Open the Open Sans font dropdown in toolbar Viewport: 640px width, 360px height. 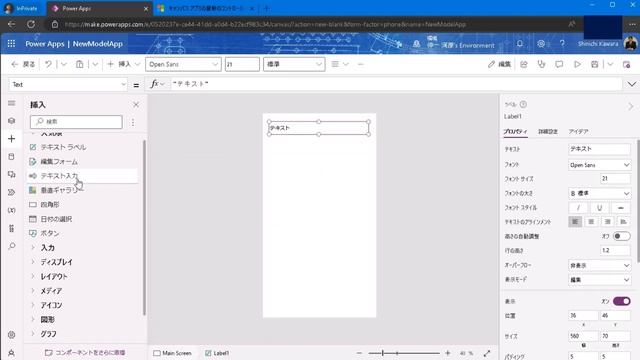[x=183, y=64]
